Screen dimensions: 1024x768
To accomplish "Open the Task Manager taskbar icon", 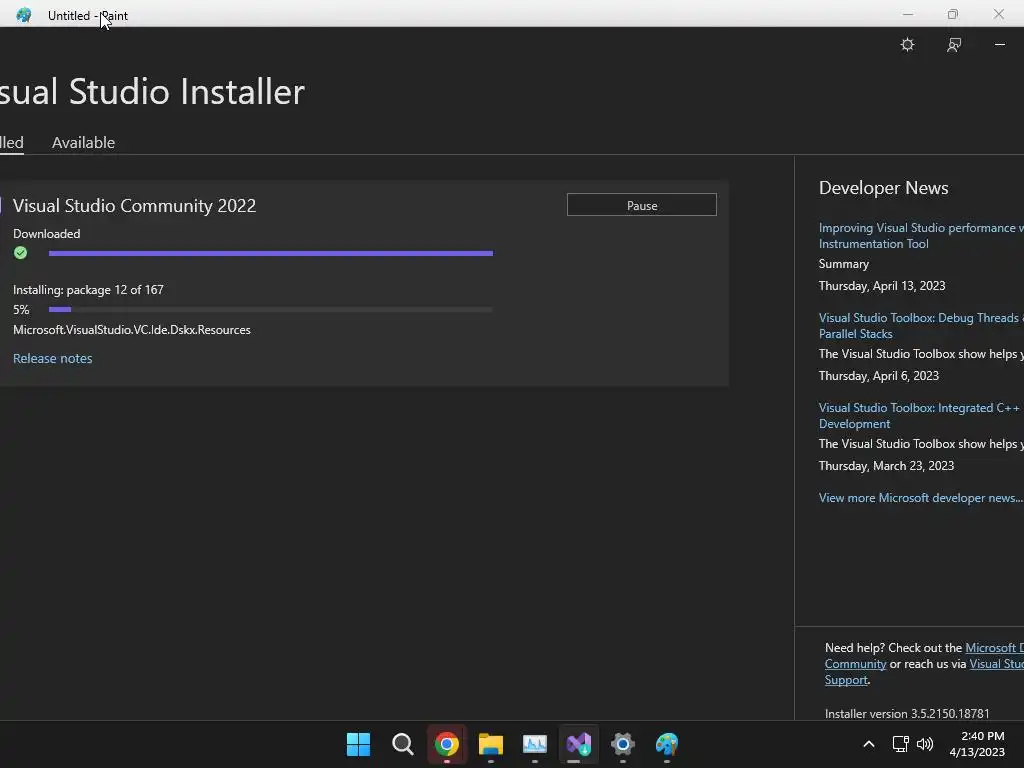I will click(534, 744).
